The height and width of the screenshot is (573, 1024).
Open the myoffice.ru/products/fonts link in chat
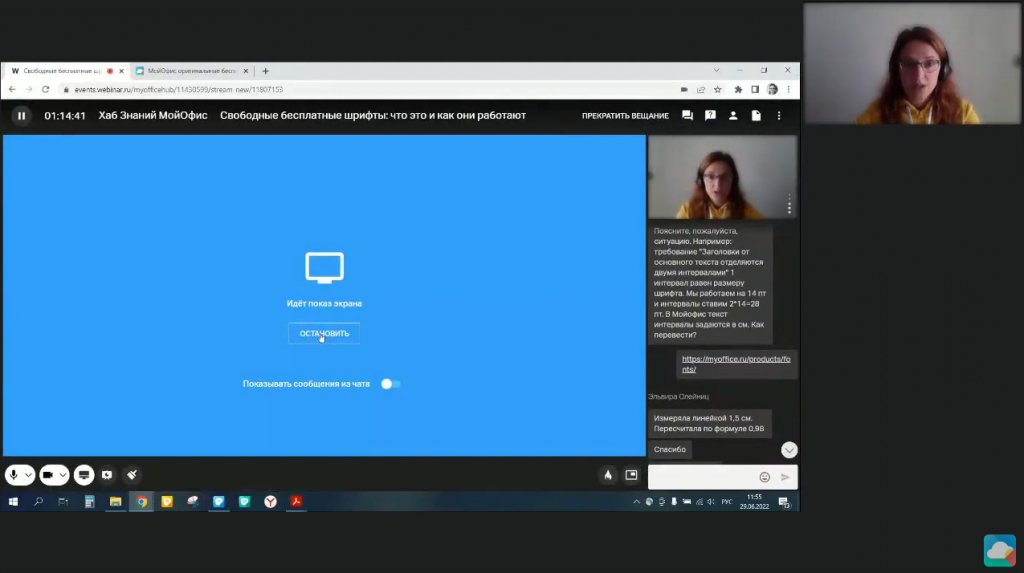736,364
